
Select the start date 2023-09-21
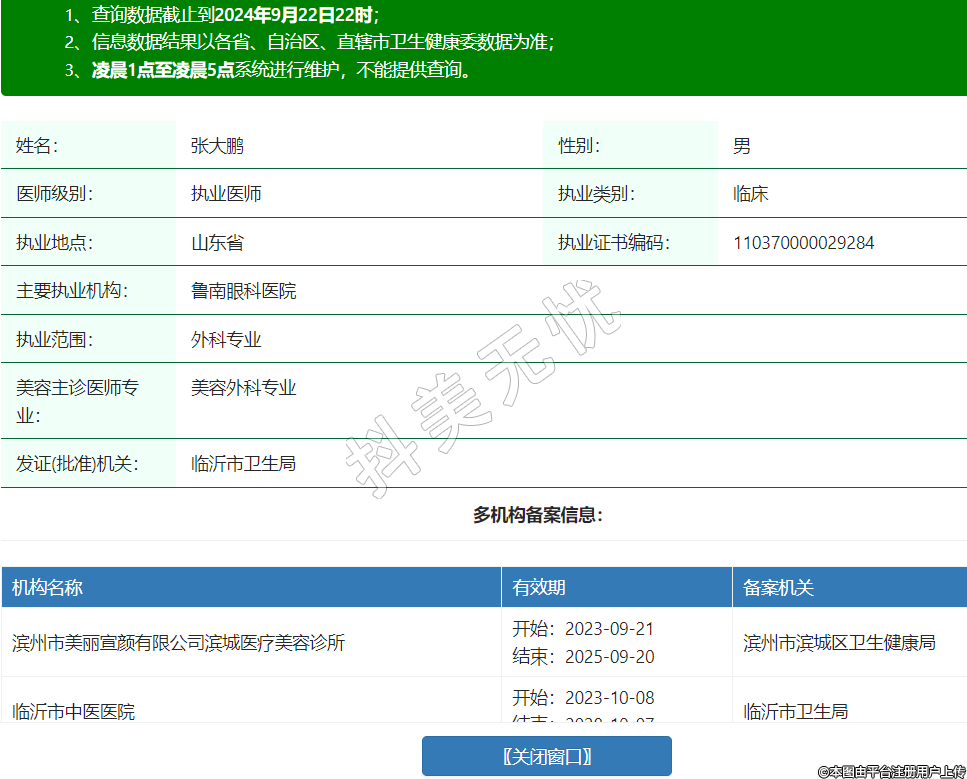[x=609, y=629]
